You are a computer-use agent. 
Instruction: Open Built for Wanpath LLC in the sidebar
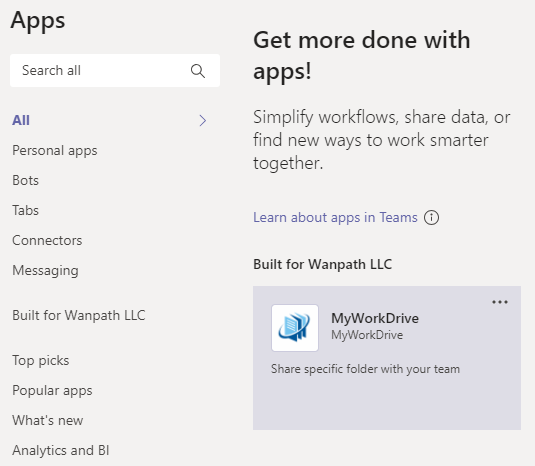click(79, 315)
